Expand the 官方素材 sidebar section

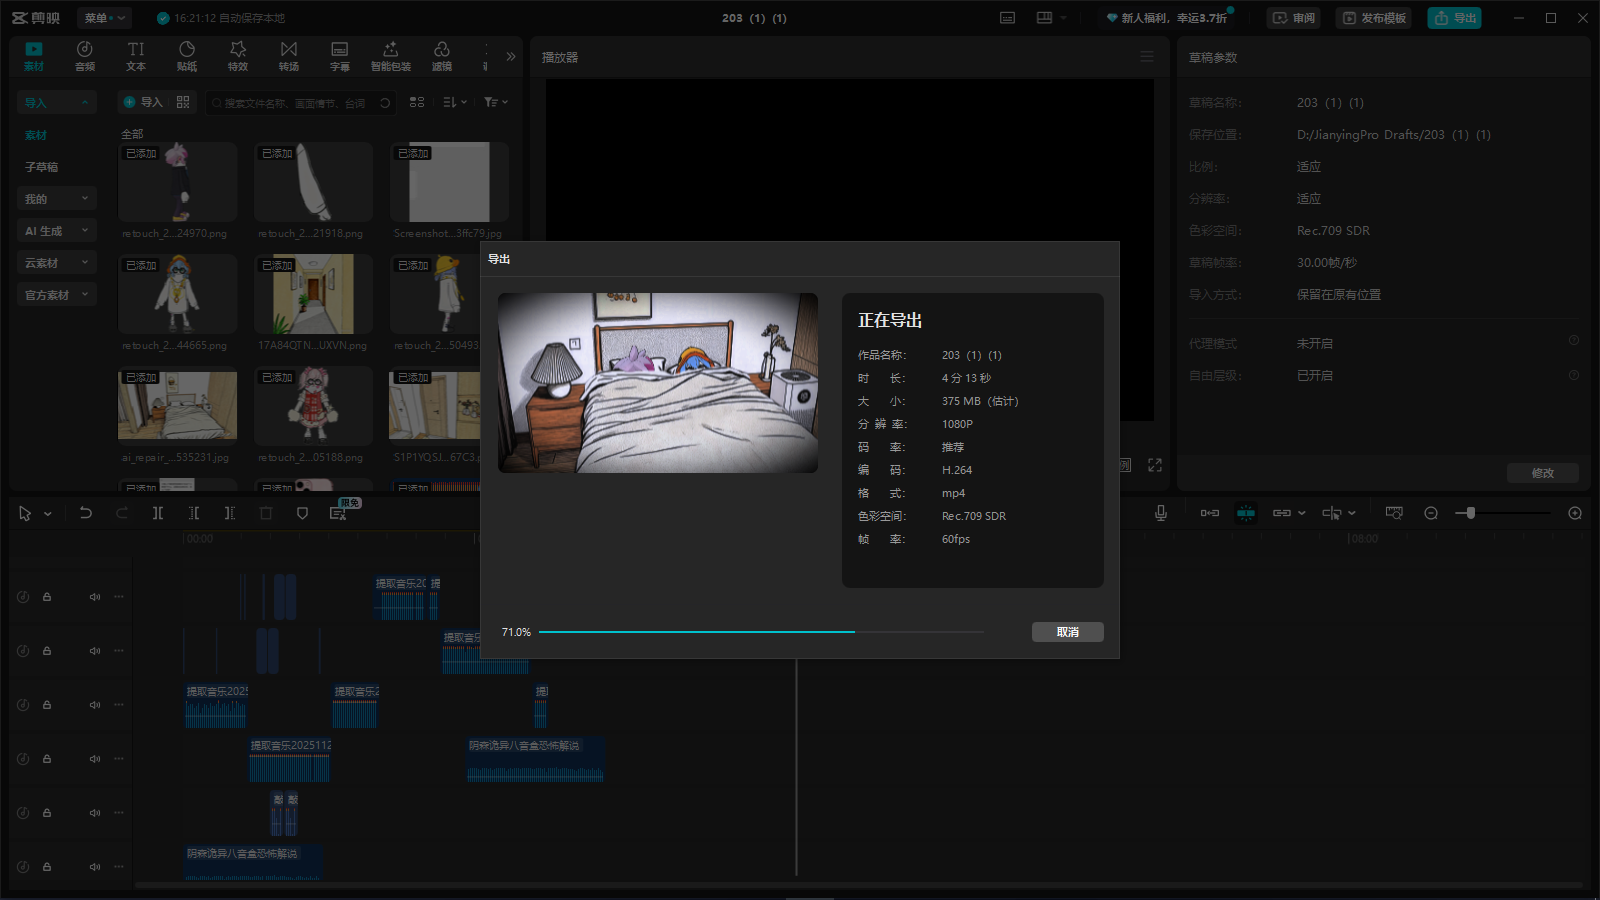[57, 295]
